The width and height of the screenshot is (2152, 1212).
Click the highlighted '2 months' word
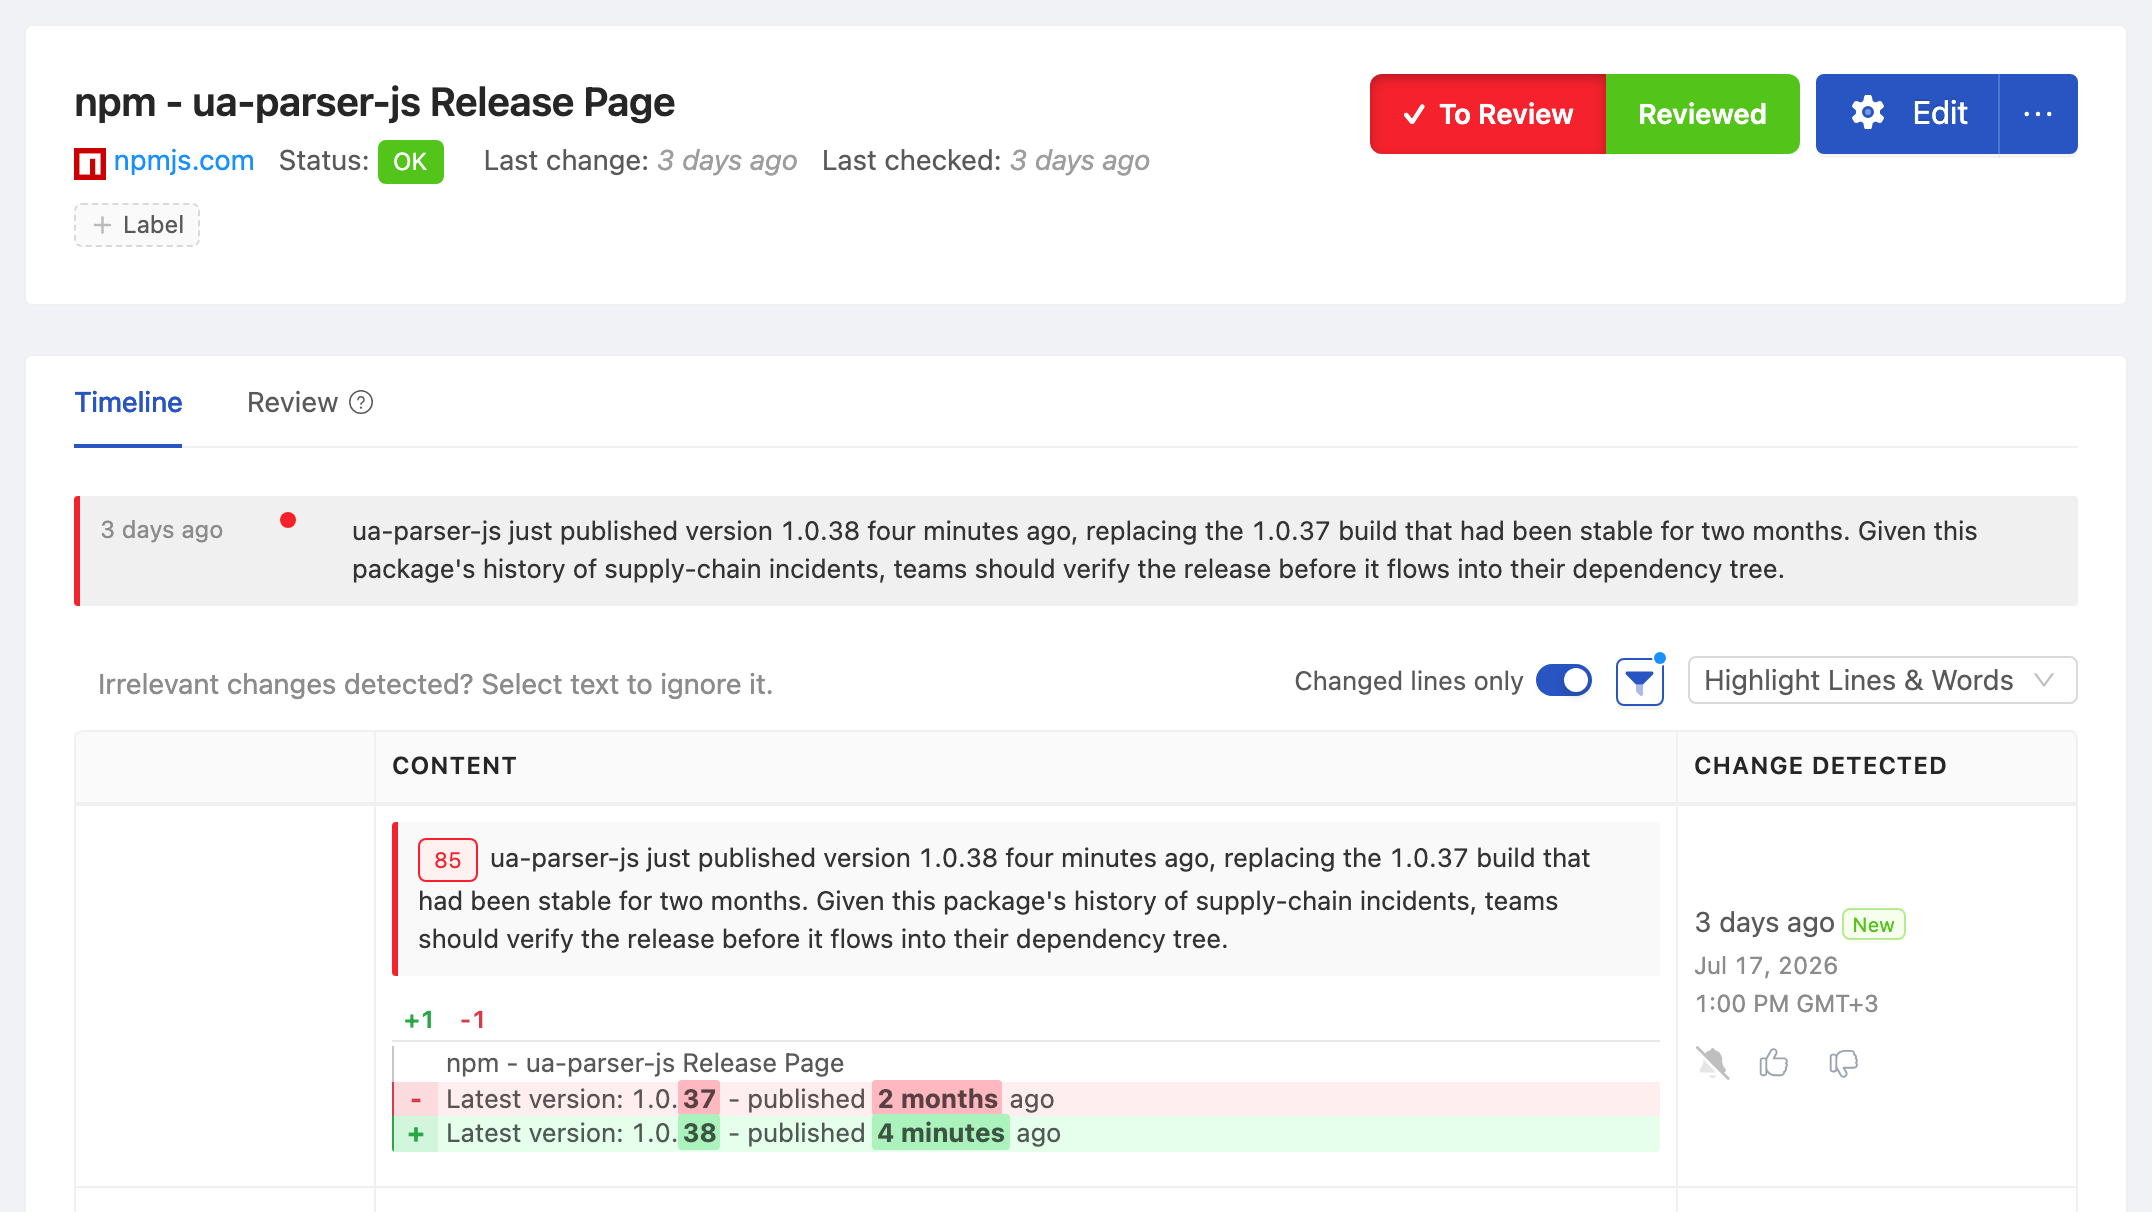click(x=937, y=1099)
